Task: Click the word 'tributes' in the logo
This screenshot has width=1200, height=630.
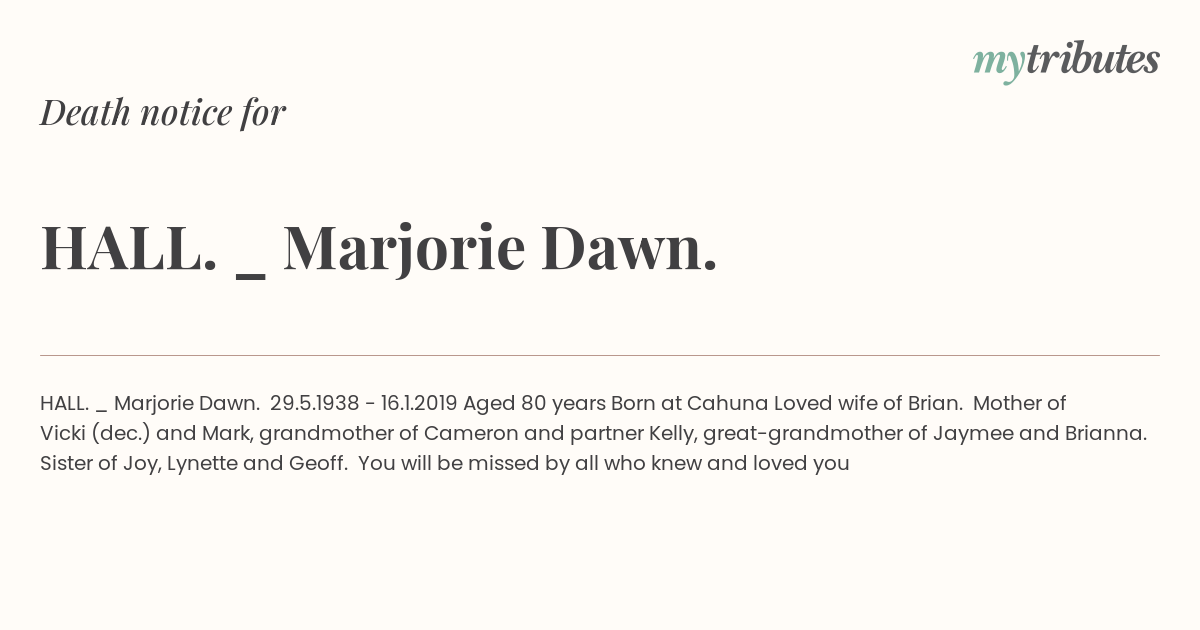Action: pyautogui.click(x=1092, y=59)
